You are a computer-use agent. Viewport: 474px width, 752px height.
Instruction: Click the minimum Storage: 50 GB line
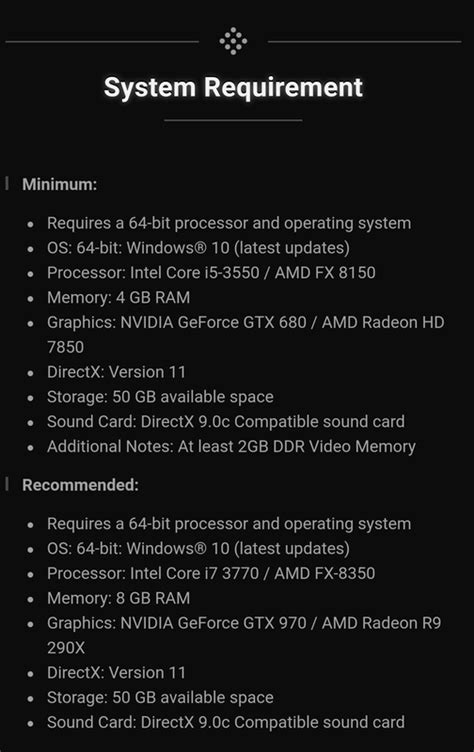point(160,397)
